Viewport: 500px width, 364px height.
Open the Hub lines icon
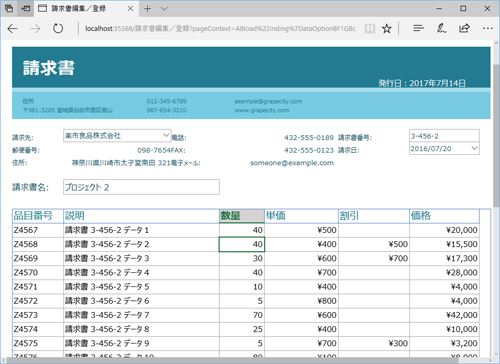[418, 28]
